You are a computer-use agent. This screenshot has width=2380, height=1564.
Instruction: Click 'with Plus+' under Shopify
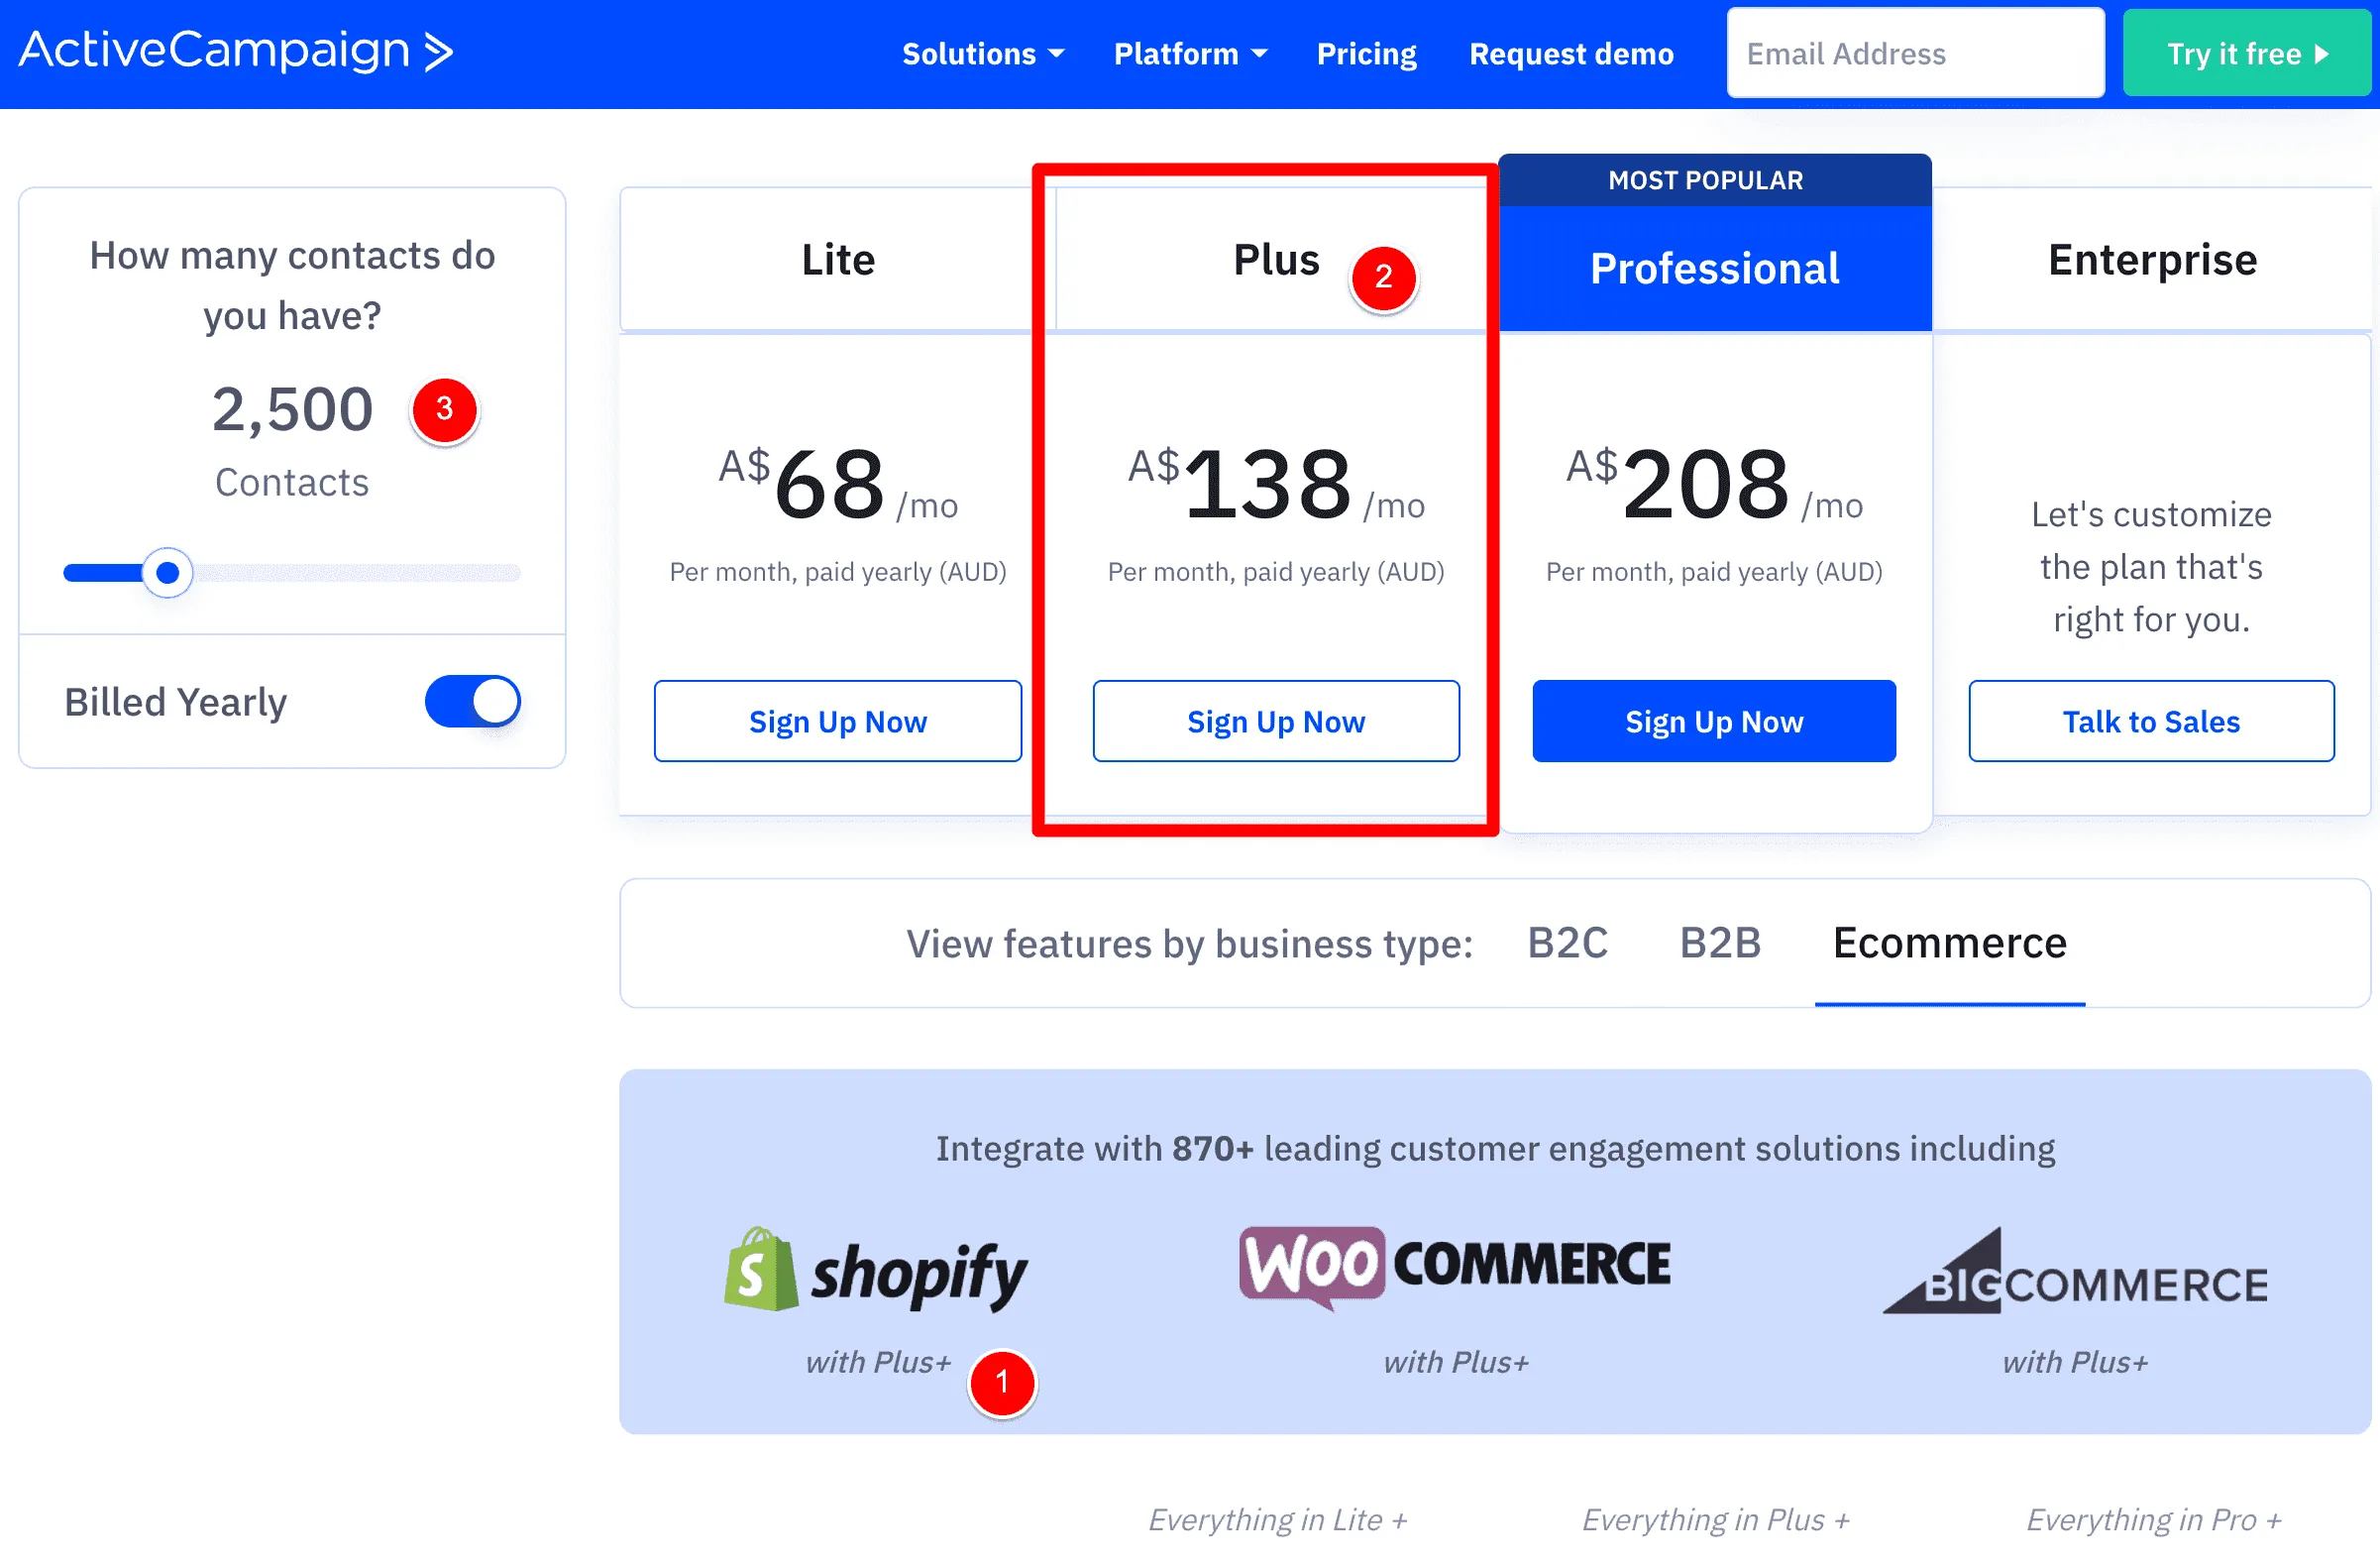pos(878,1361)
